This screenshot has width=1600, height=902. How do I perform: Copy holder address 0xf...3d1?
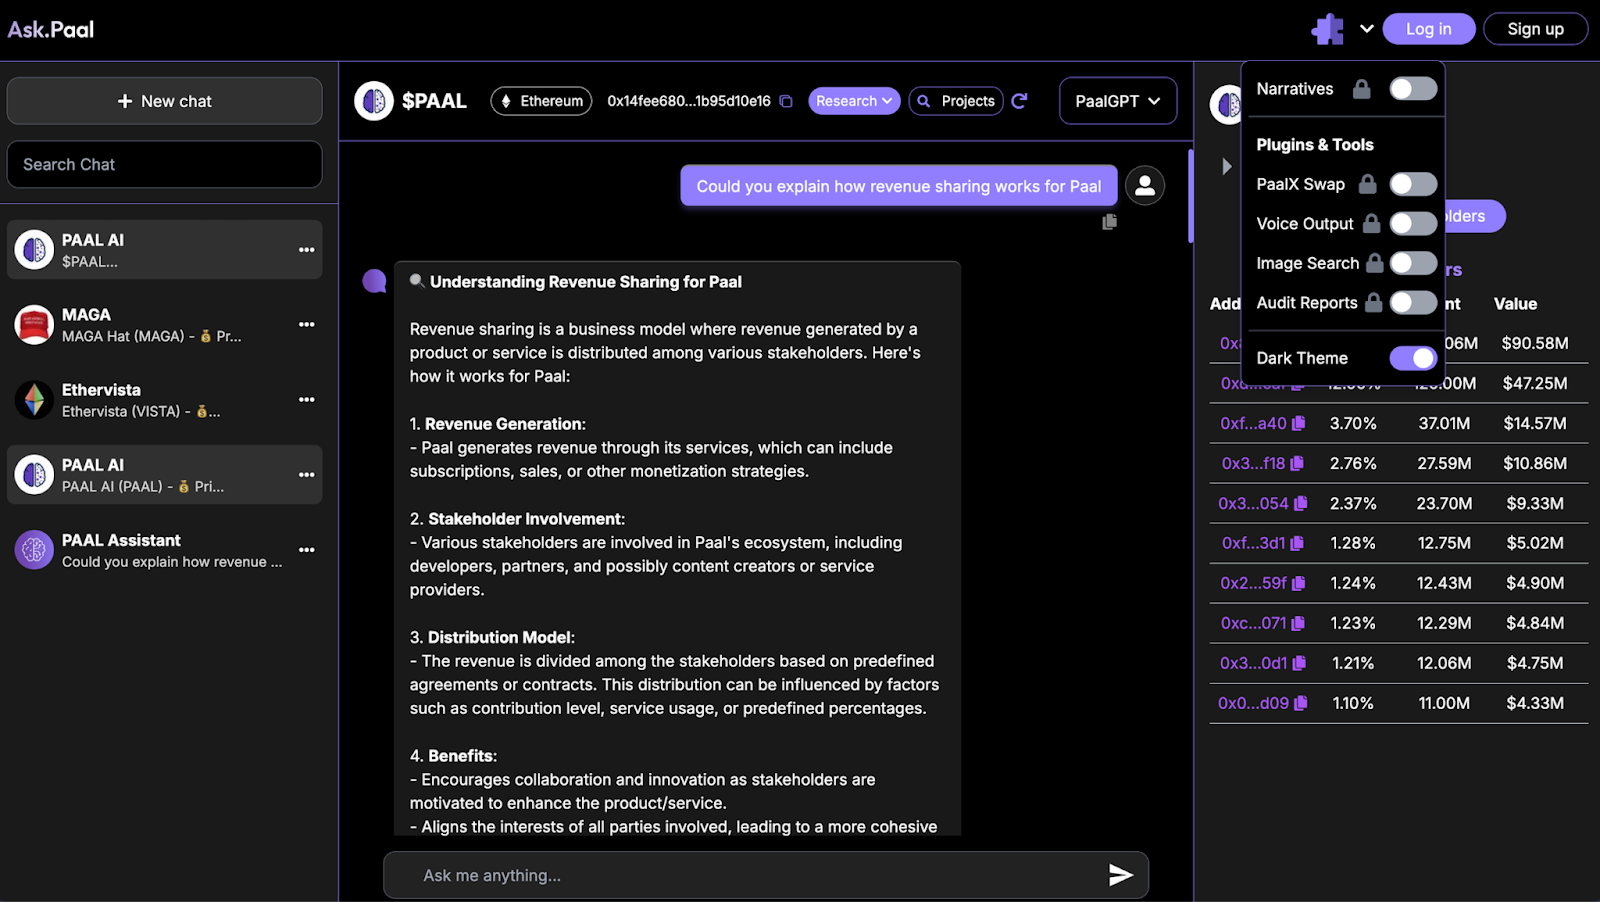tap(1297, 543)
